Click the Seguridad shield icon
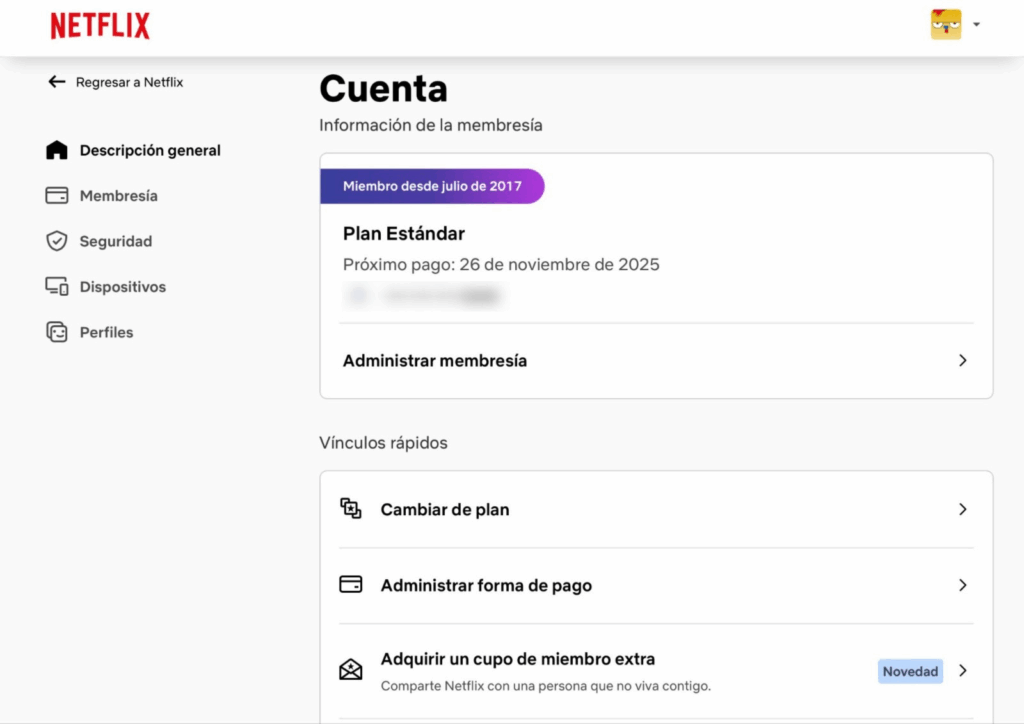The width and height of the screenshot is (1024, 724). tap(57, 241)
